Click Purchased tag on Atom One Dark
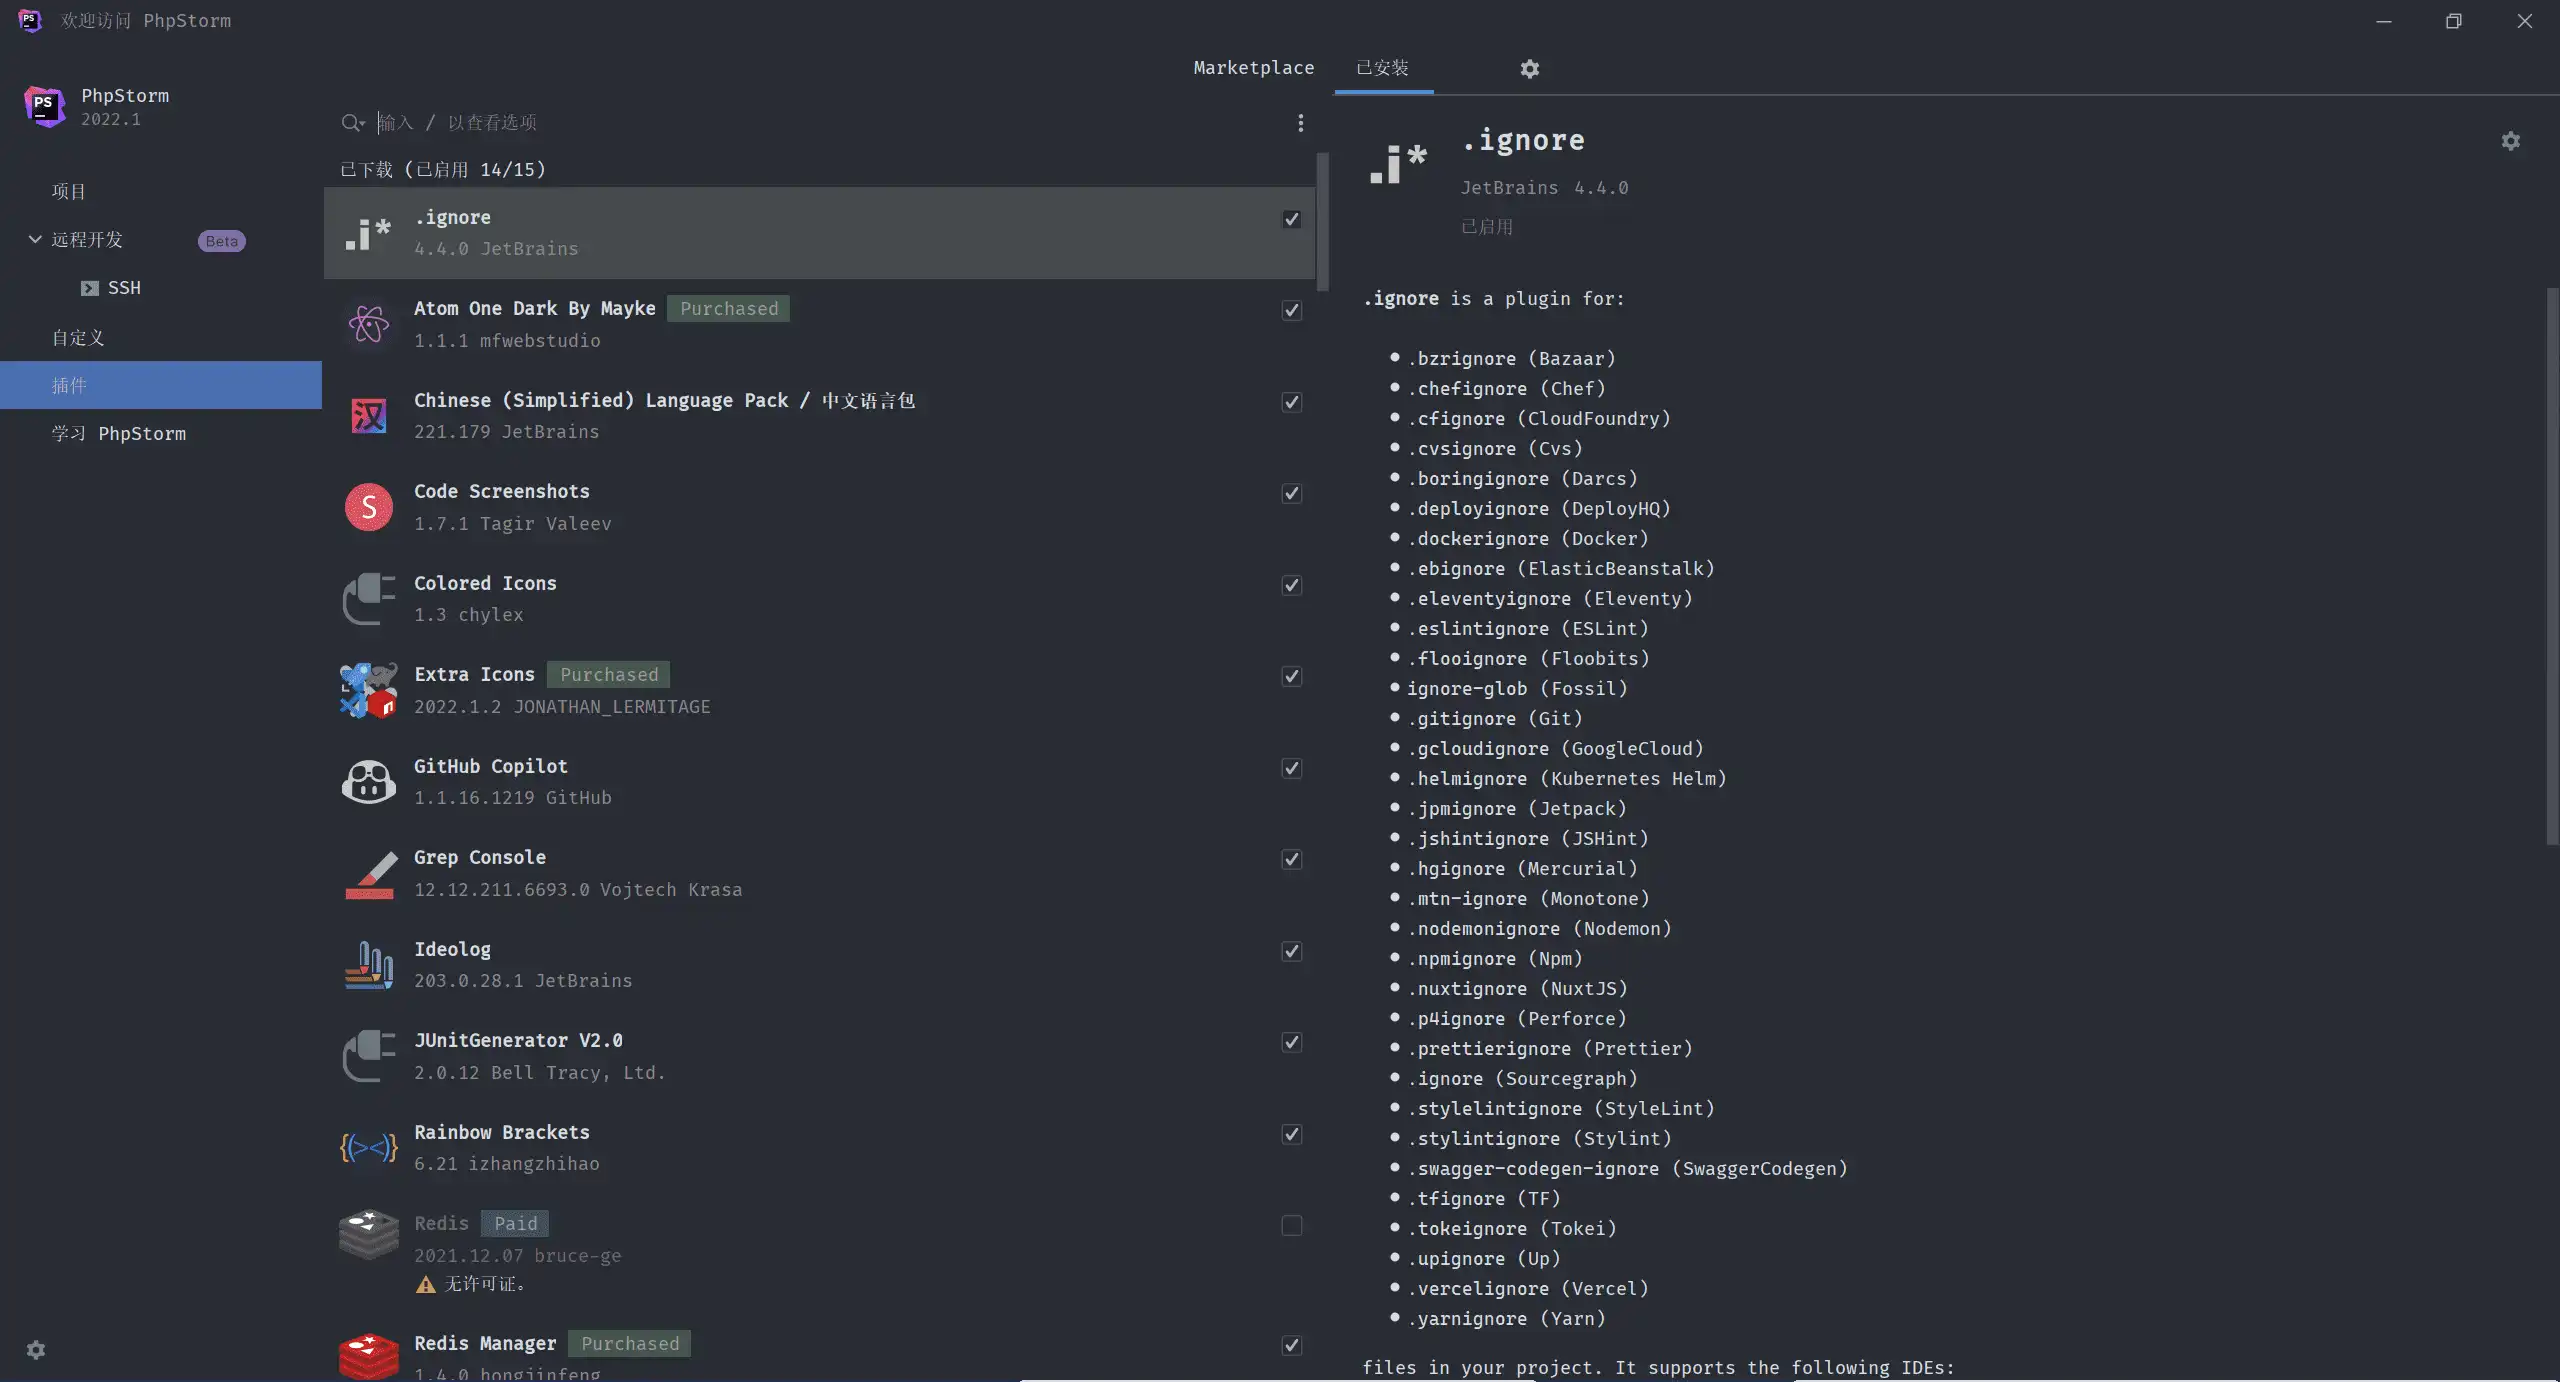The height and width of the screenshot is (1382, 2560). click(729, 309)
